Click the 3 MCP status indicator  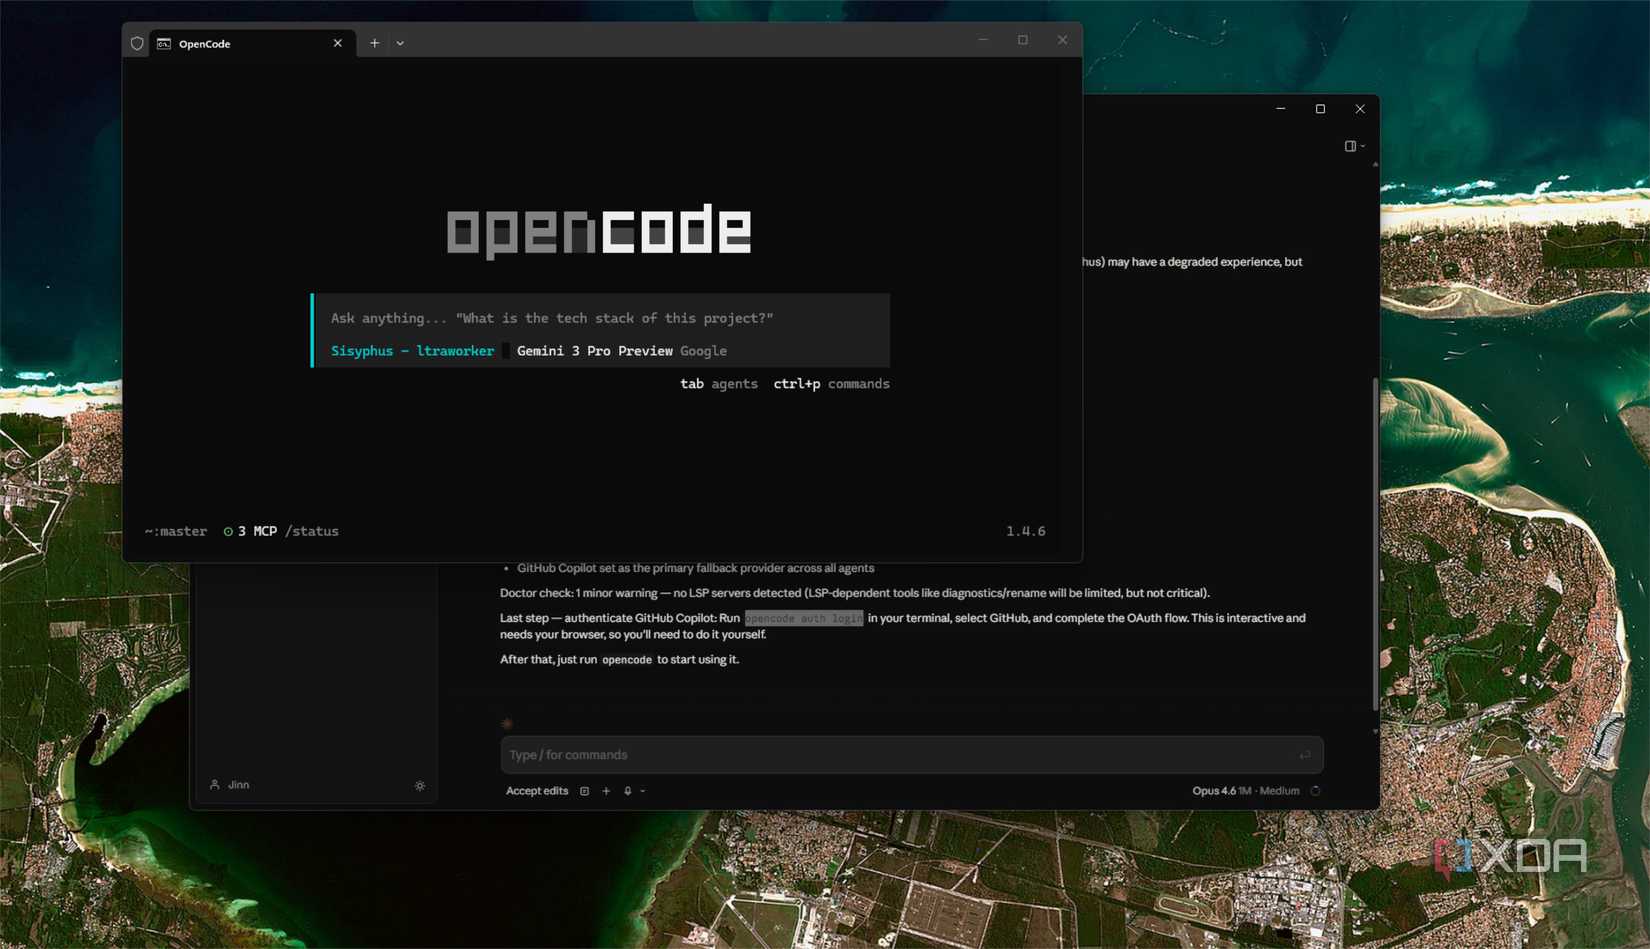pos(250,531)
